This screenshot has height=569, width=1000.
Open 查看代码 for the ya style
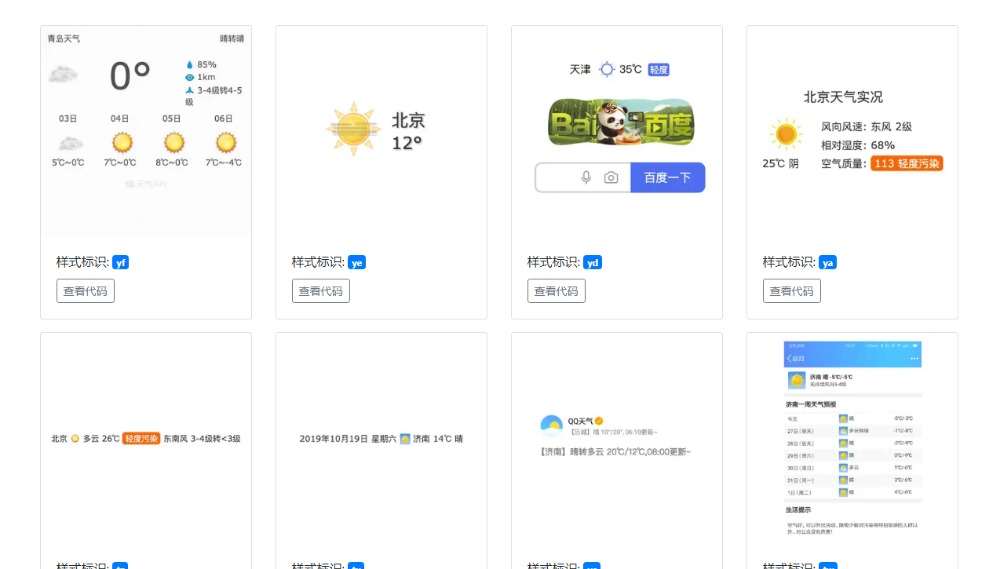pos(792,291)
